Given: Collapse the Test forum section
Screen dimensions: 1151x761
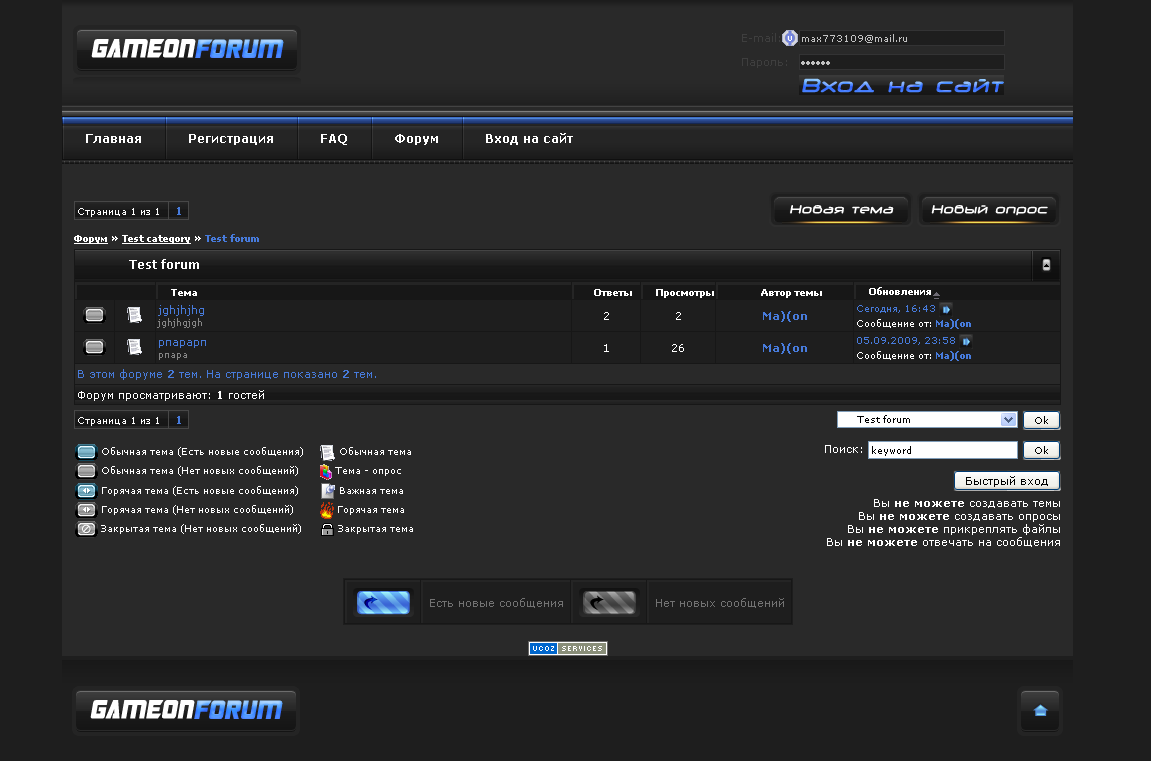Looking at the screenshot, I should 1046,266.
